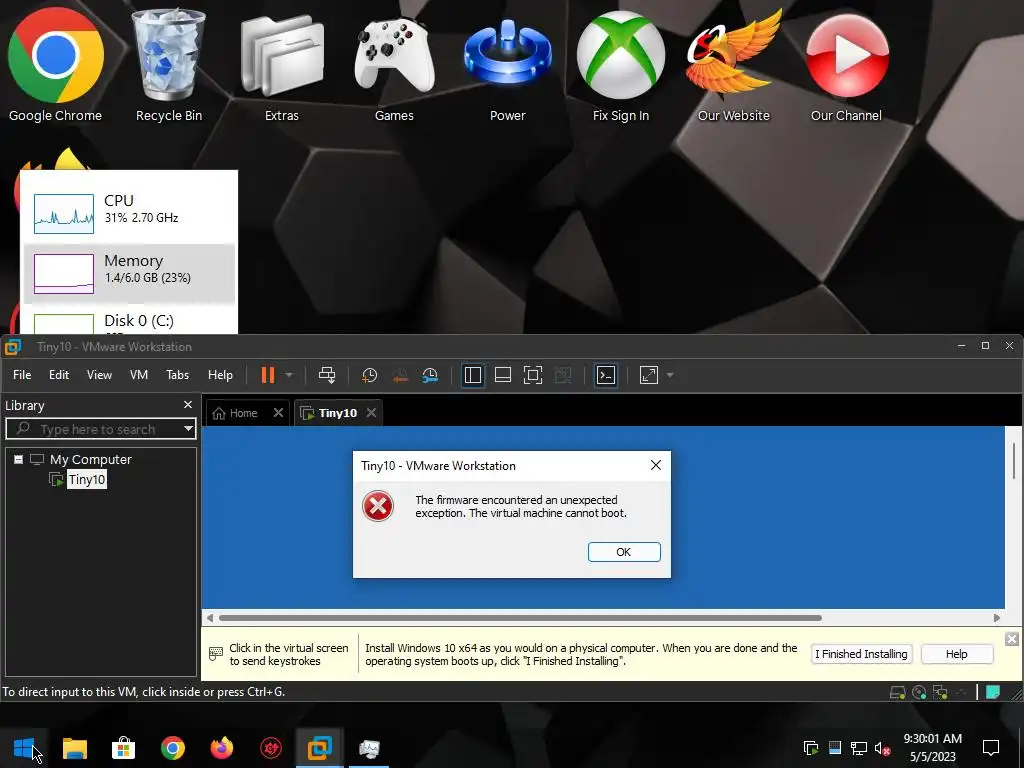Open the Edit menu
Viewport: 1024px width, 768px height.
pos(59,375)
